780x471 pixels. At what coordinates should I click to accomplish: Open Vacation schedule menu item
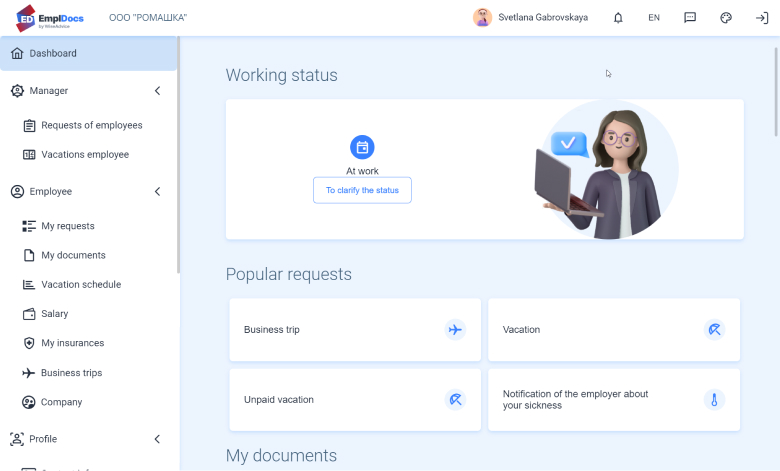click(80, 285)
